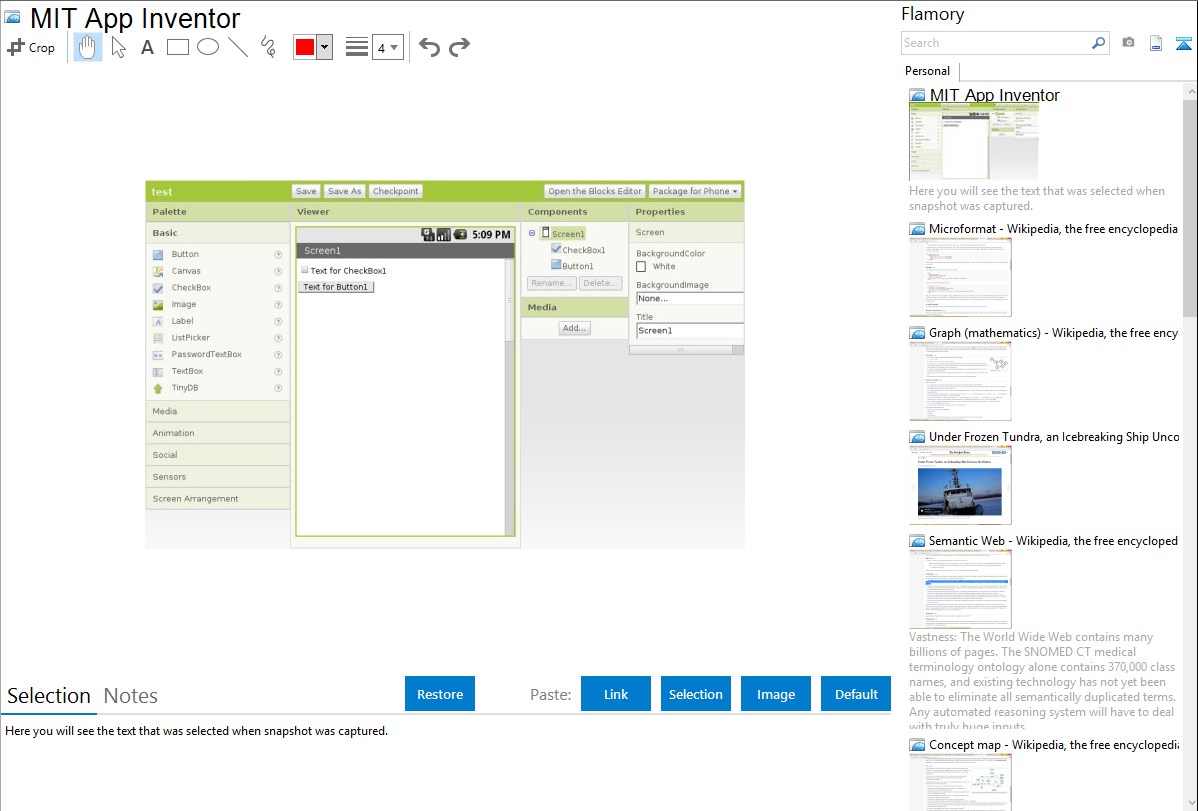This screenshot has width=1198, height=811.
Task: Click the blue Selection paste button
Action: click(696, 694)
